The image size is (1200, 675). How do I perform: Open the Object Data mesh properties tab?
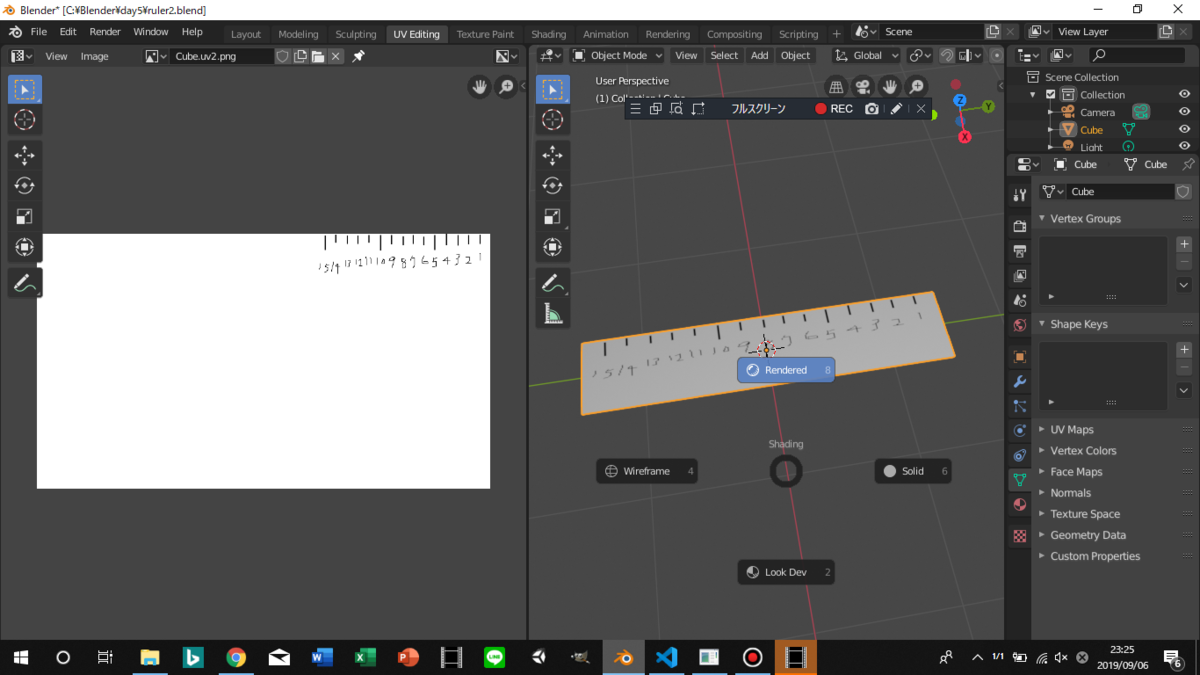tap(1019, 480)
